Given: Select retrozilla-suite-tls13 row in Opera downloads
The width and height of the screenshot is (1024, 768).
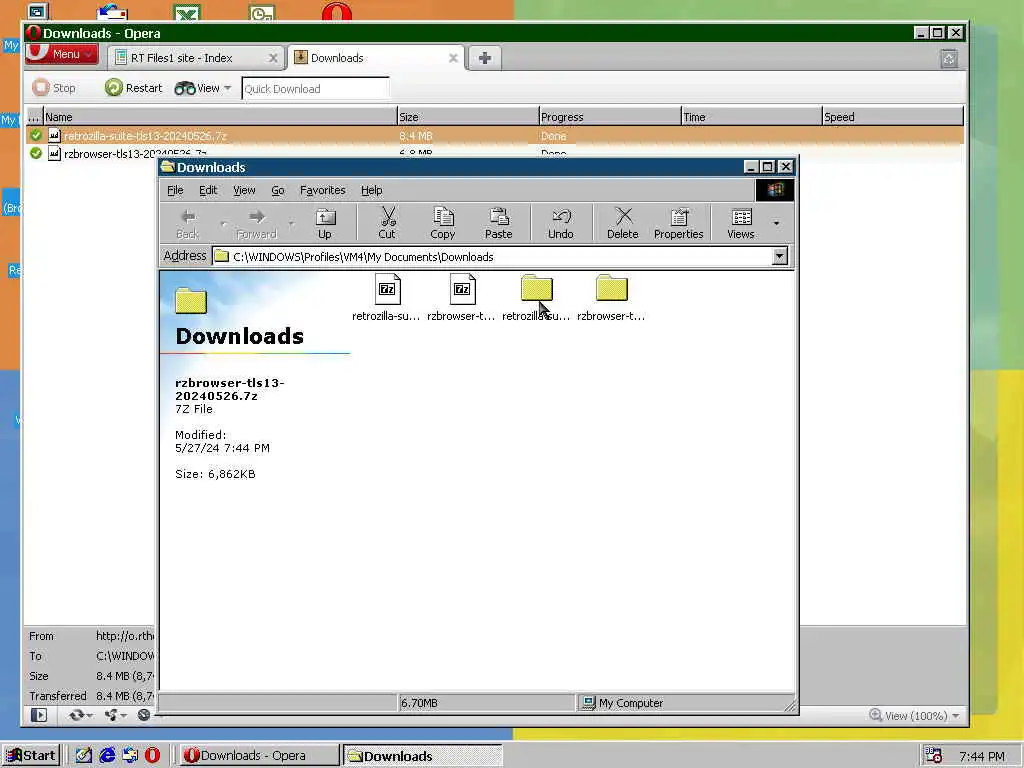Looking at the screenshot, I should point(495,136).
